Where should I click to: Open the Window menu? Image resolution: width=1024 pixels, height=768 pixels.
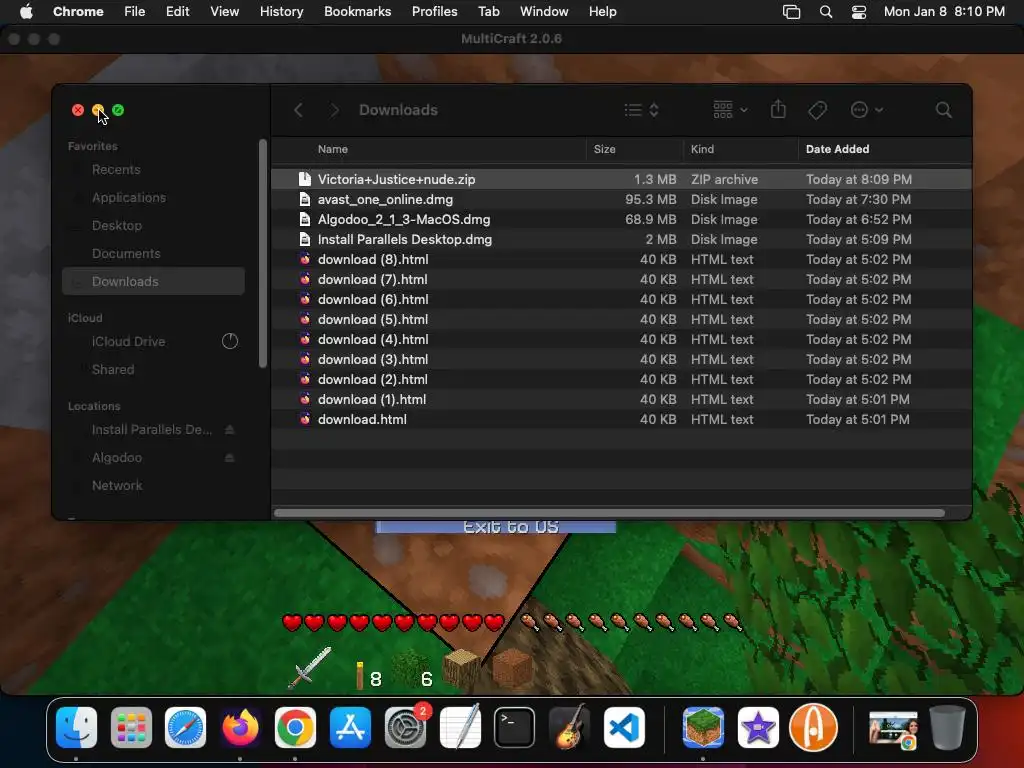544,12
